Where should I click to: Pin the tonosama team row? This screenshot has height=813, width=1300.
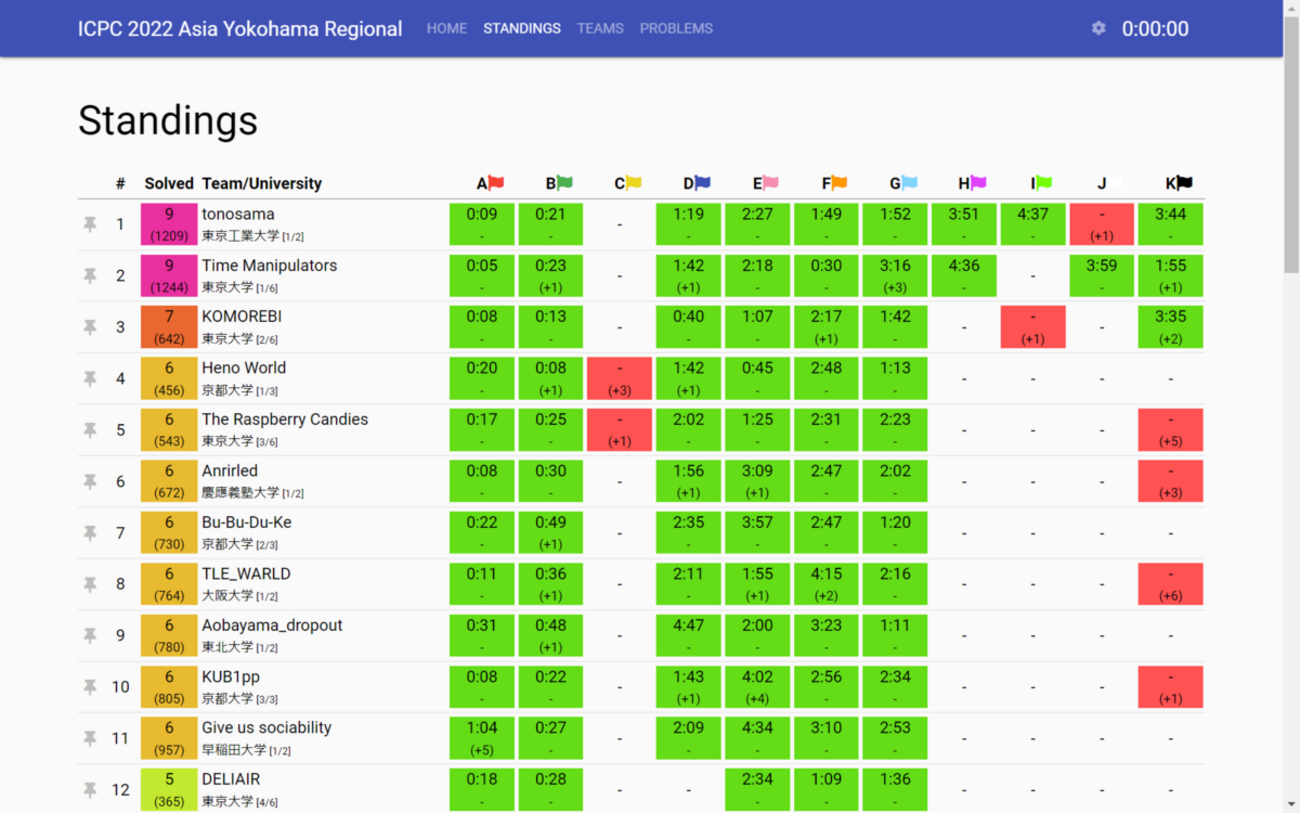pos(90,225)
